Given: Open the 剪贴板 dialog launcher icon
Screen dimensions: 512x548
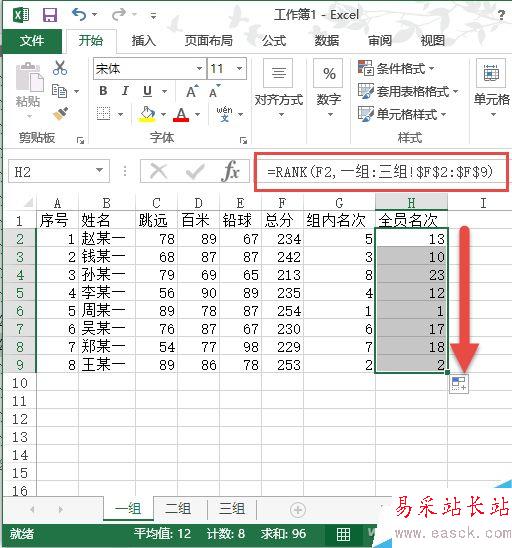Looking at the screenshot, I should (x=80, y=140).
